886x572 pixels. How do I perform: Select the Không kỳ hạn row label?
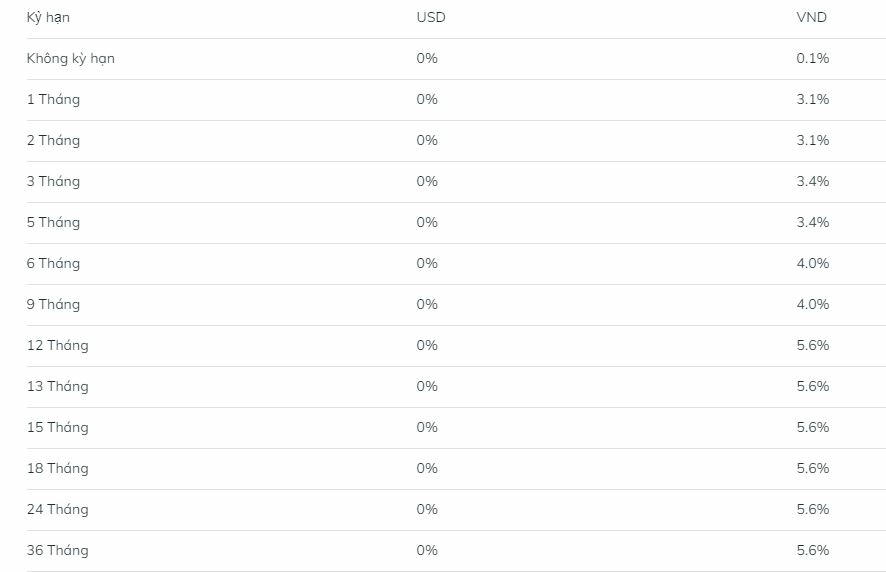point(70,59)
